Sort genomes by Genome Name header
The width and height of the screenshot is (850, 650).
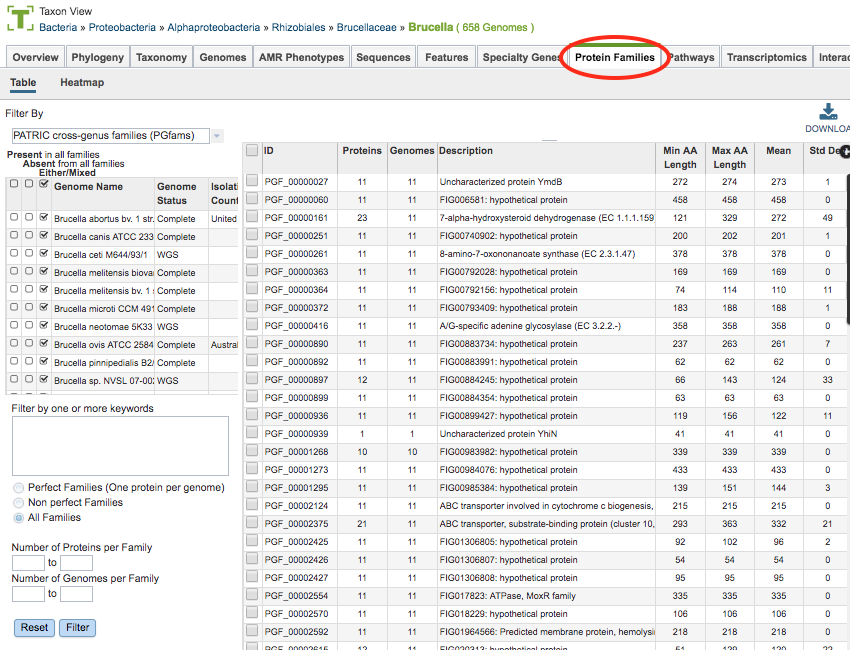(x=103, y=194)
